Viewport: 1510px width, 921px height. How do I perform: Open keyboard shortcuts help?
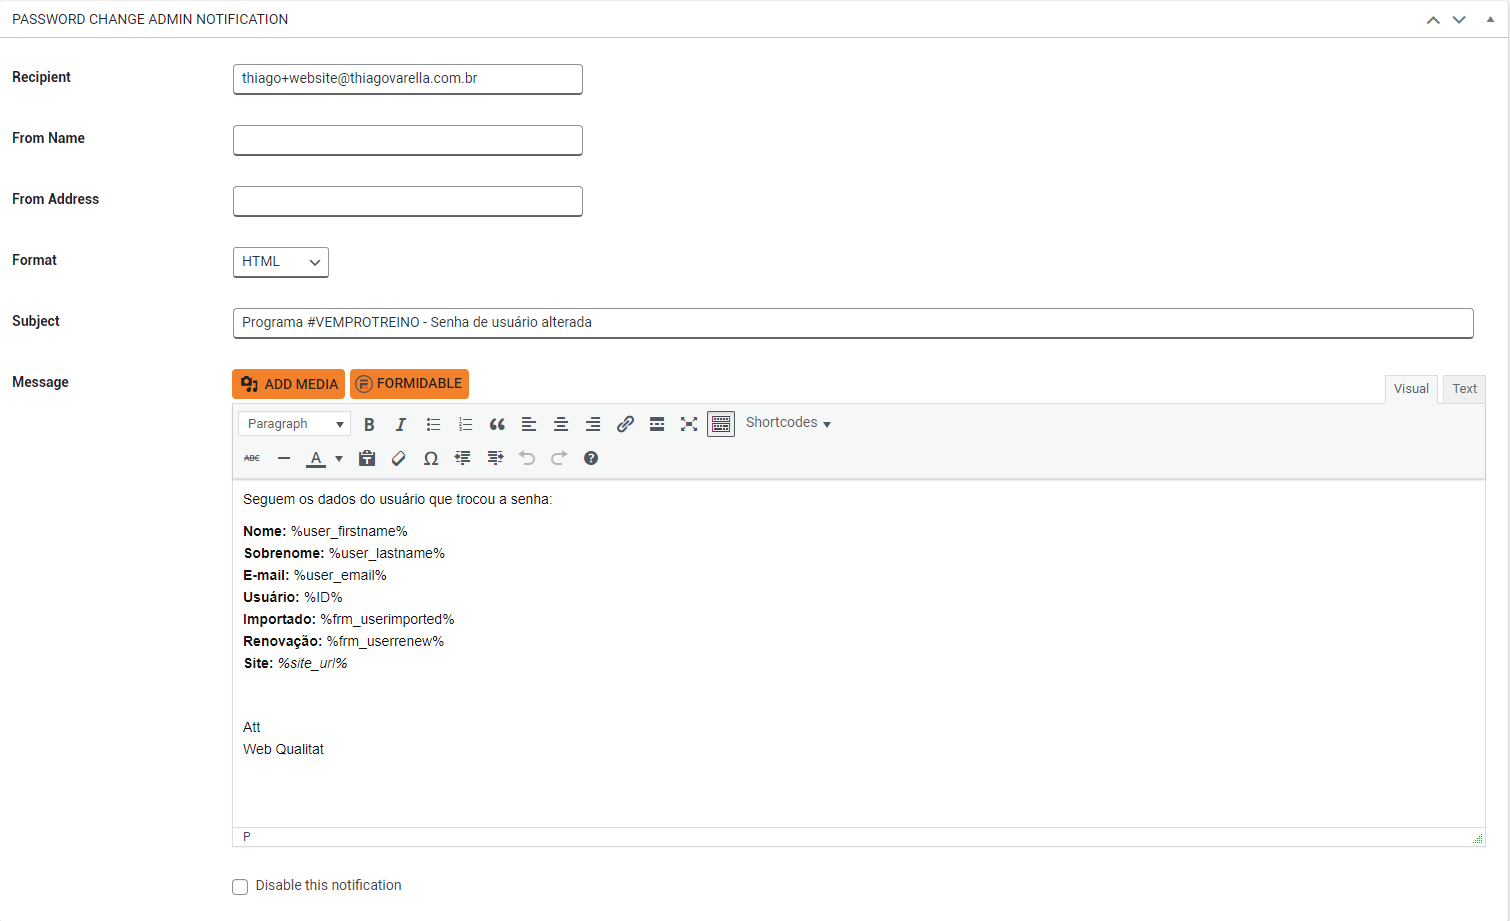(591, 458)
